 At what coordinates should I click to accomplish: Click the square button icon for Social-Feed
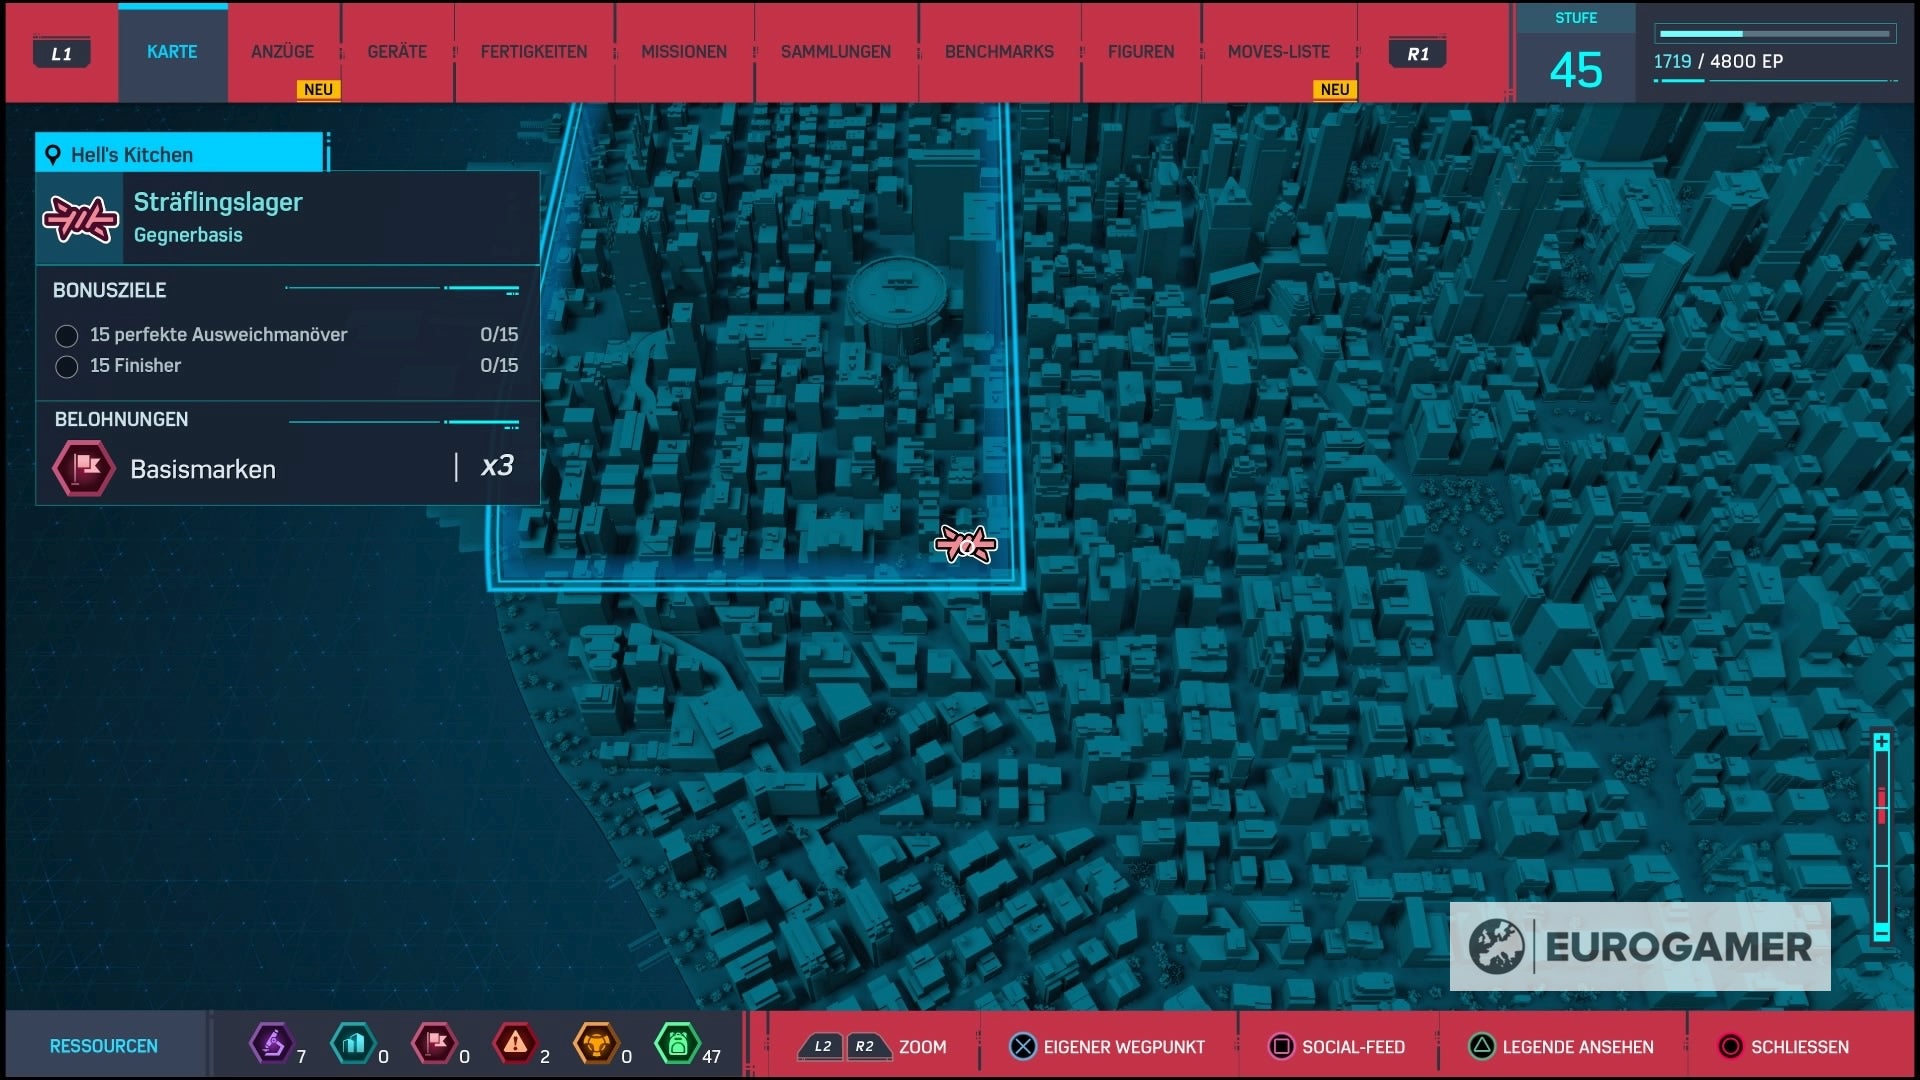coord(1281,1046)
